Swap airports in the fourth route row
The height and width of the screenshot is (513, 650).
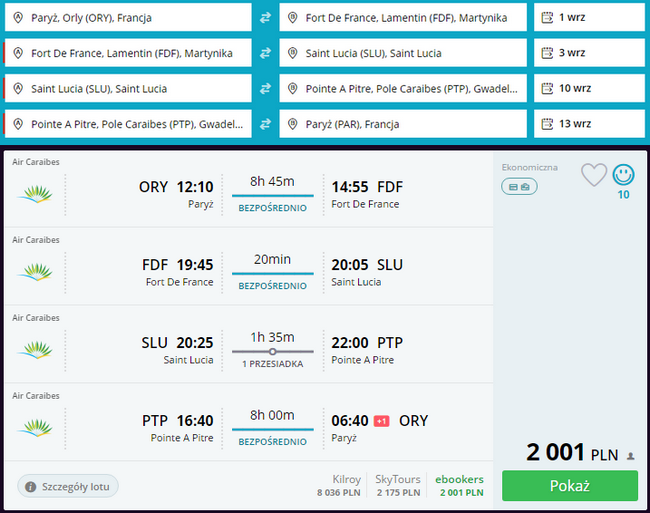coord(265,125)
